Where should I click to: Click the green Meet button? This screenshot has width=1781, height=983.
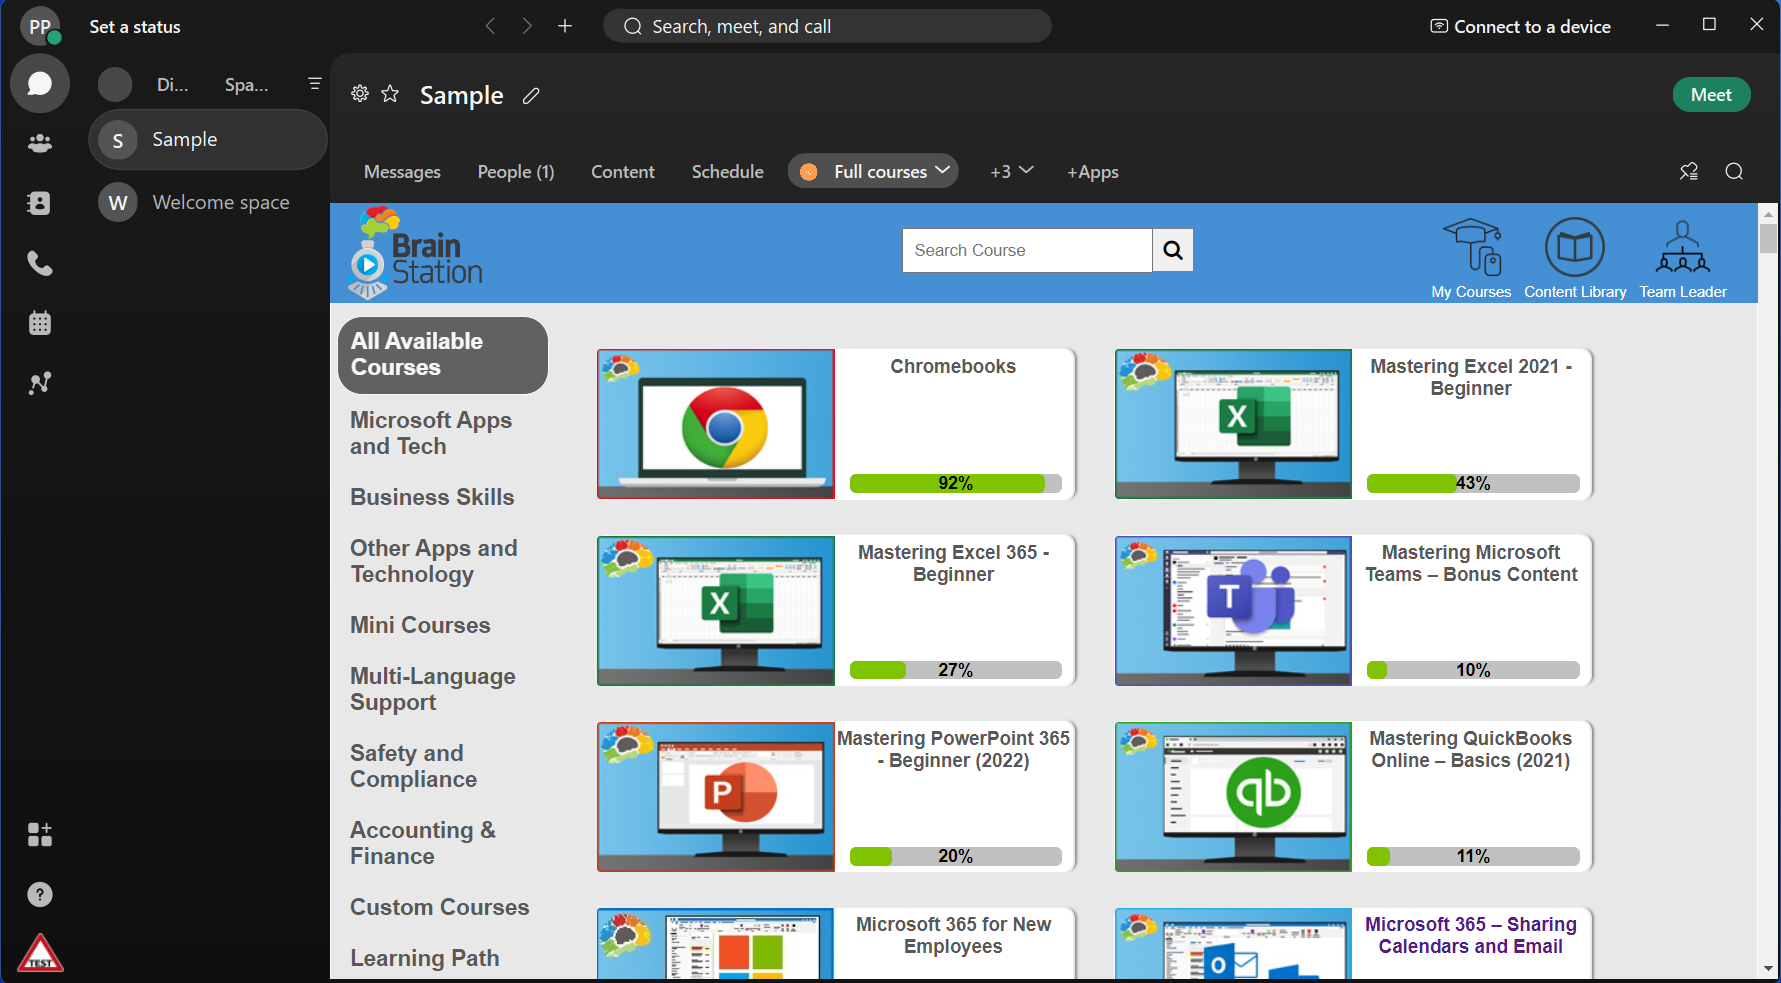pos(1711,95)
